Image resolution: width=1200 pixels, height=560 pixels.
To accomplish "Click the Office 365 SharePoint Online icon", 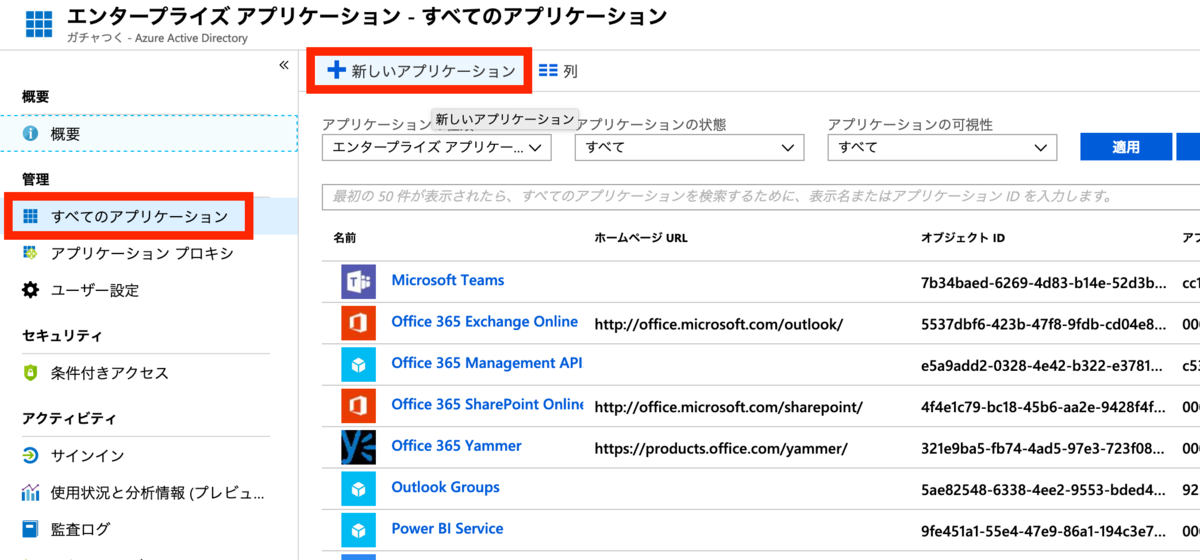I will (357, 407).
